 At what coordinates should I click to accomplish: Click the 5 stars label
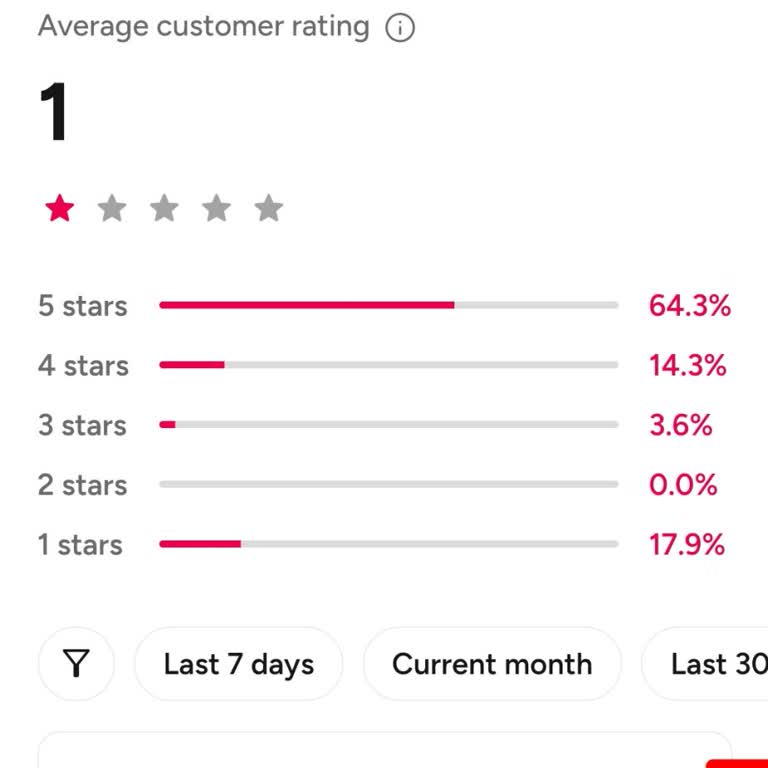[x=83, y=306]
